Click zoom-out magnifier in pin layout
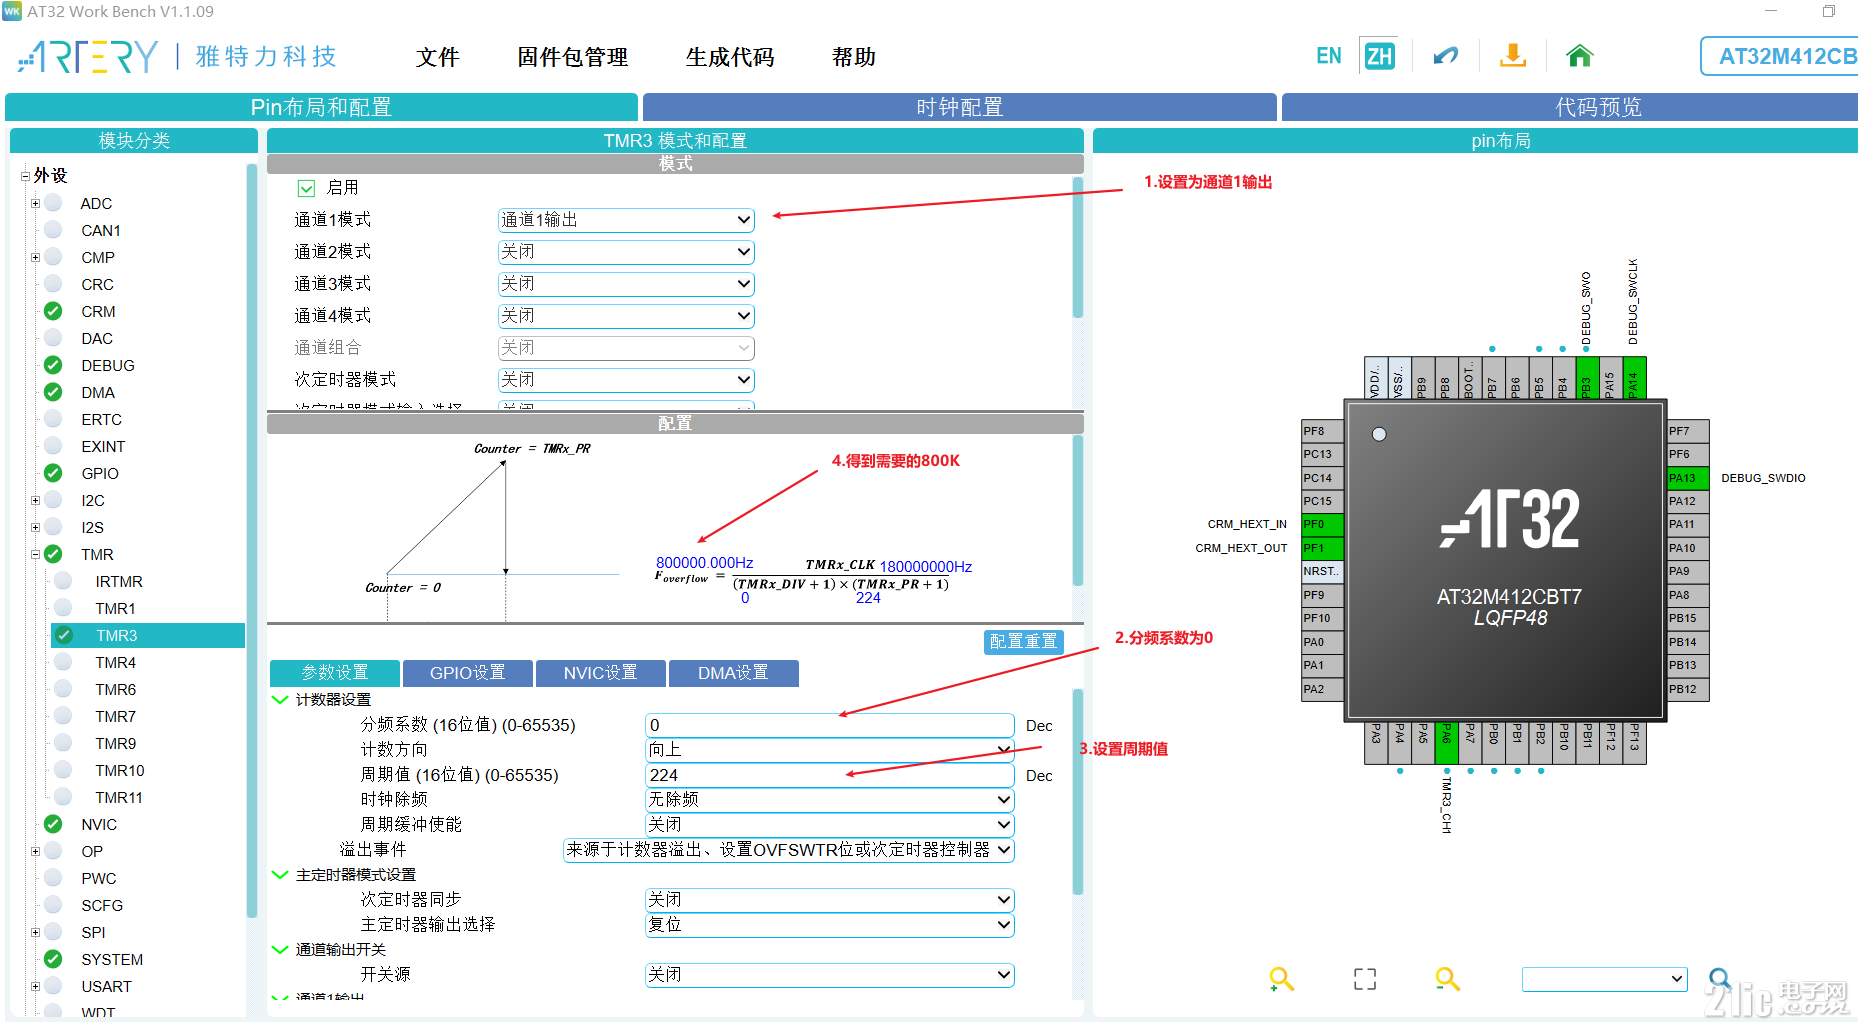 coord(1447,979)
